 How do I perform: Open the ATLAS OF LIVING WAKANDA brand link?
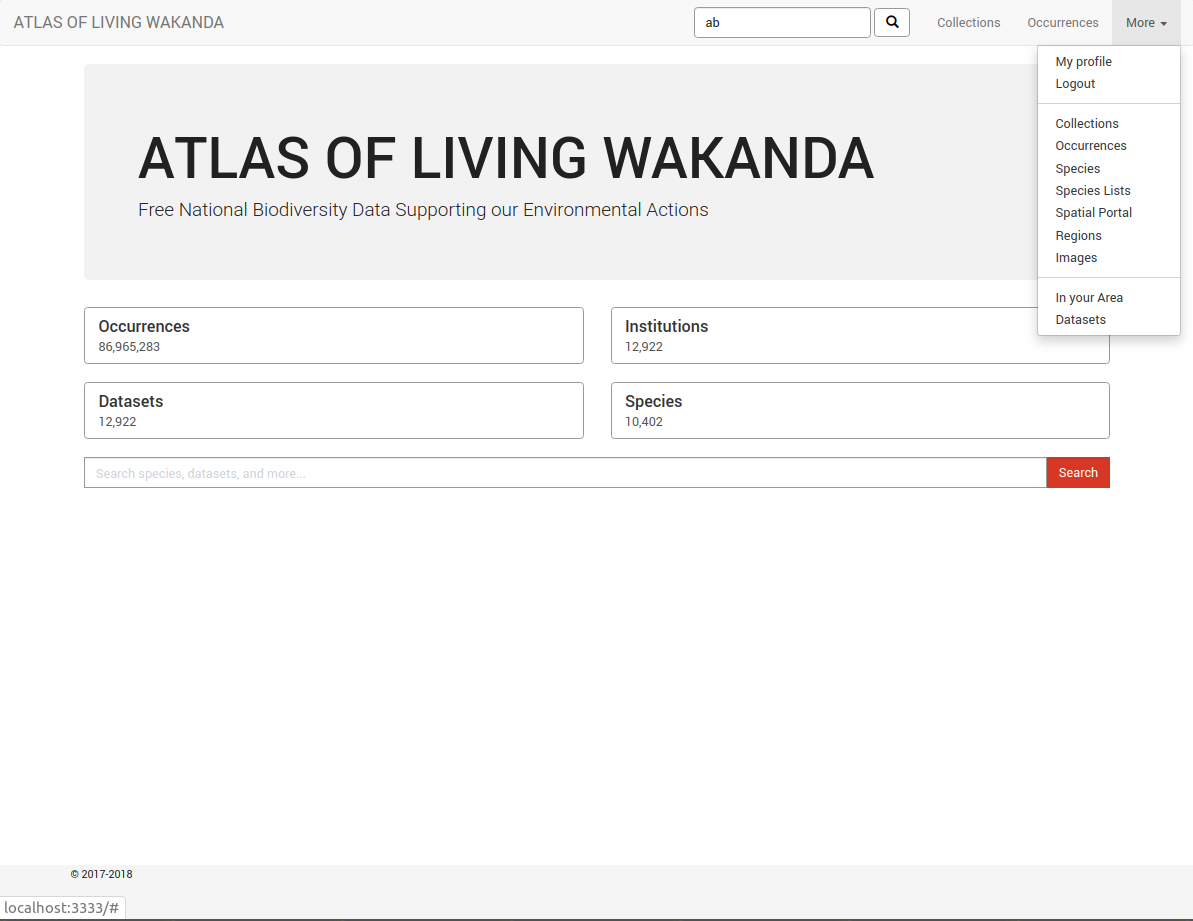point(119,23)
